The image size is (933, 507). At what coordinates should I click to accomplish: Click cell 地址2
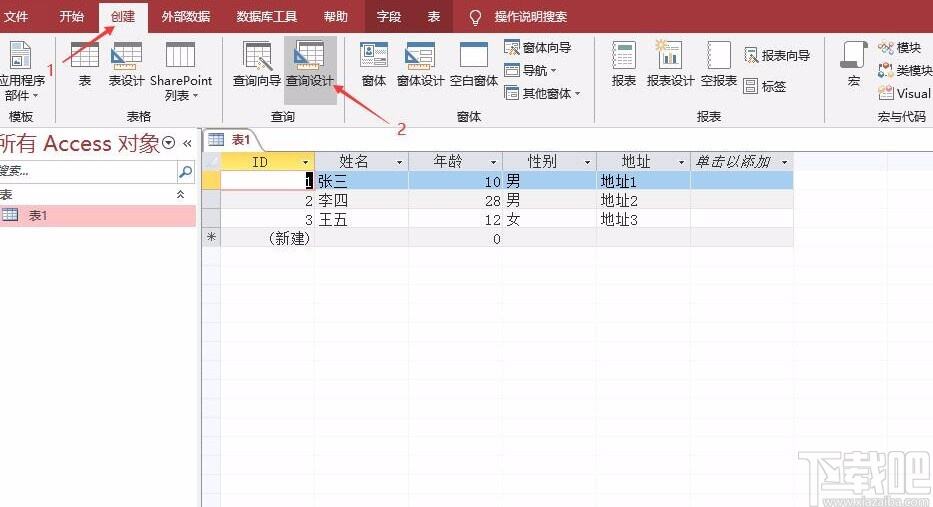click(643, 200)
